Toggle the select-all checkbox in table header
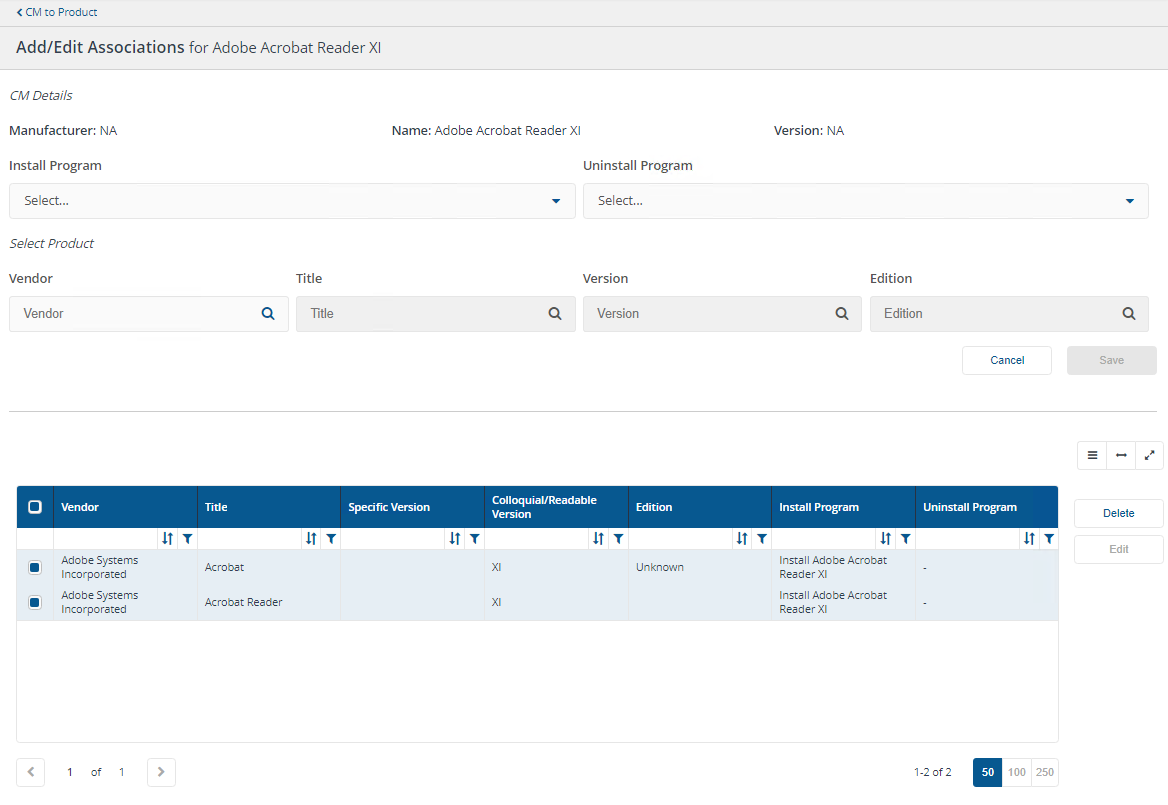Screen dimensions: 1168x805 coord(35,507)
